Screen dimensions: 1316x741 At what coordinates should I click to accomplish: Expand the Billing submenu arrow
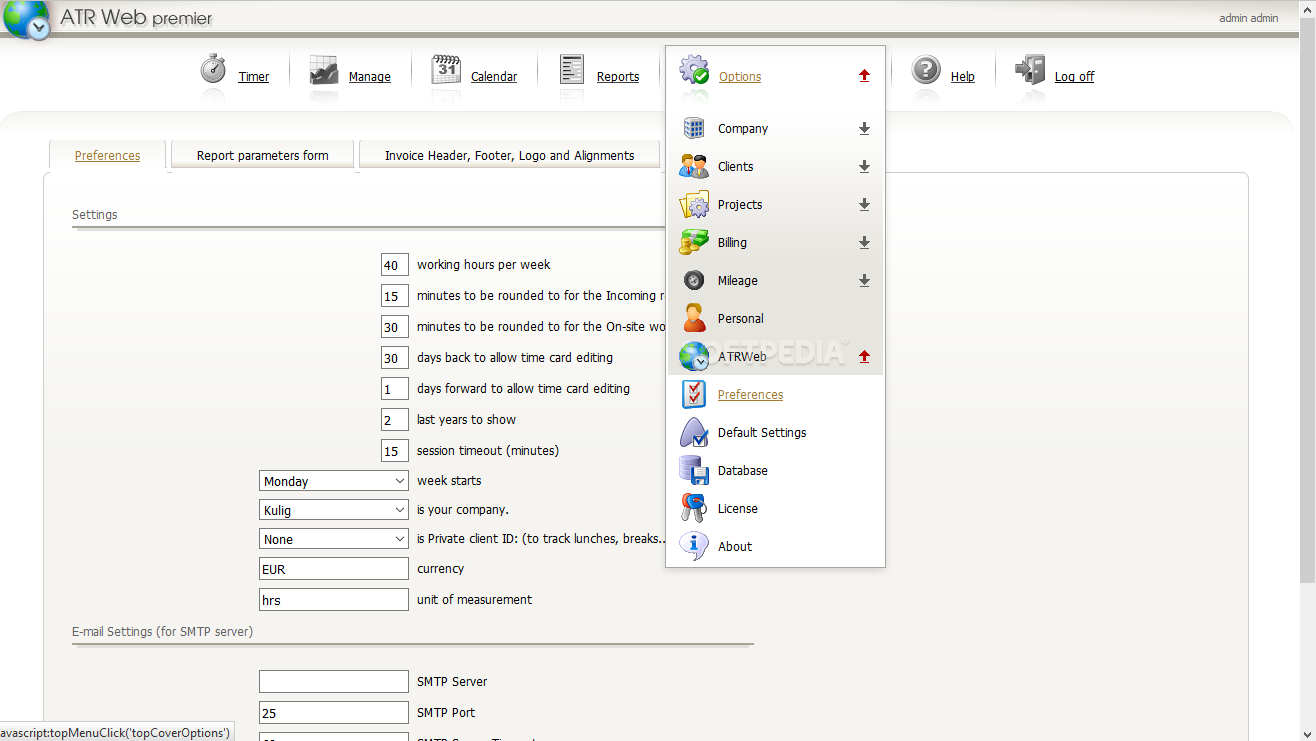pos(865,243)
